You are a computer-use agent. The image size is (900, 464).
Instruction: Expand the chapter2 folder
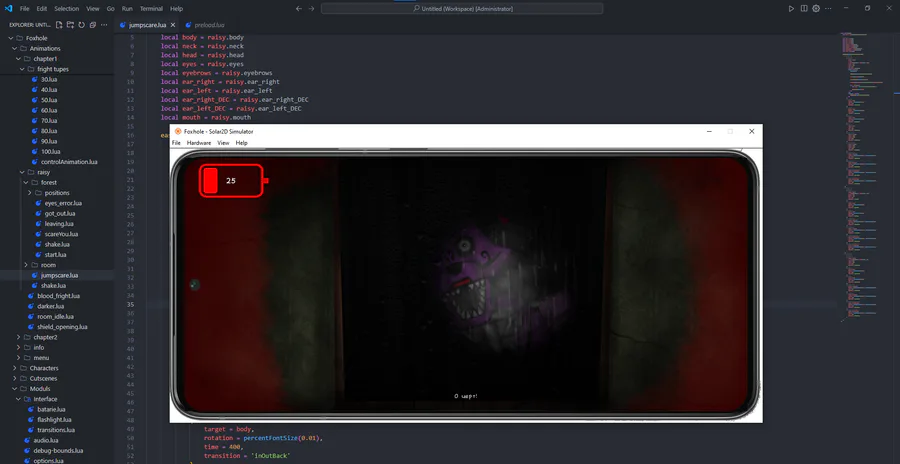[x=19, y=337]
